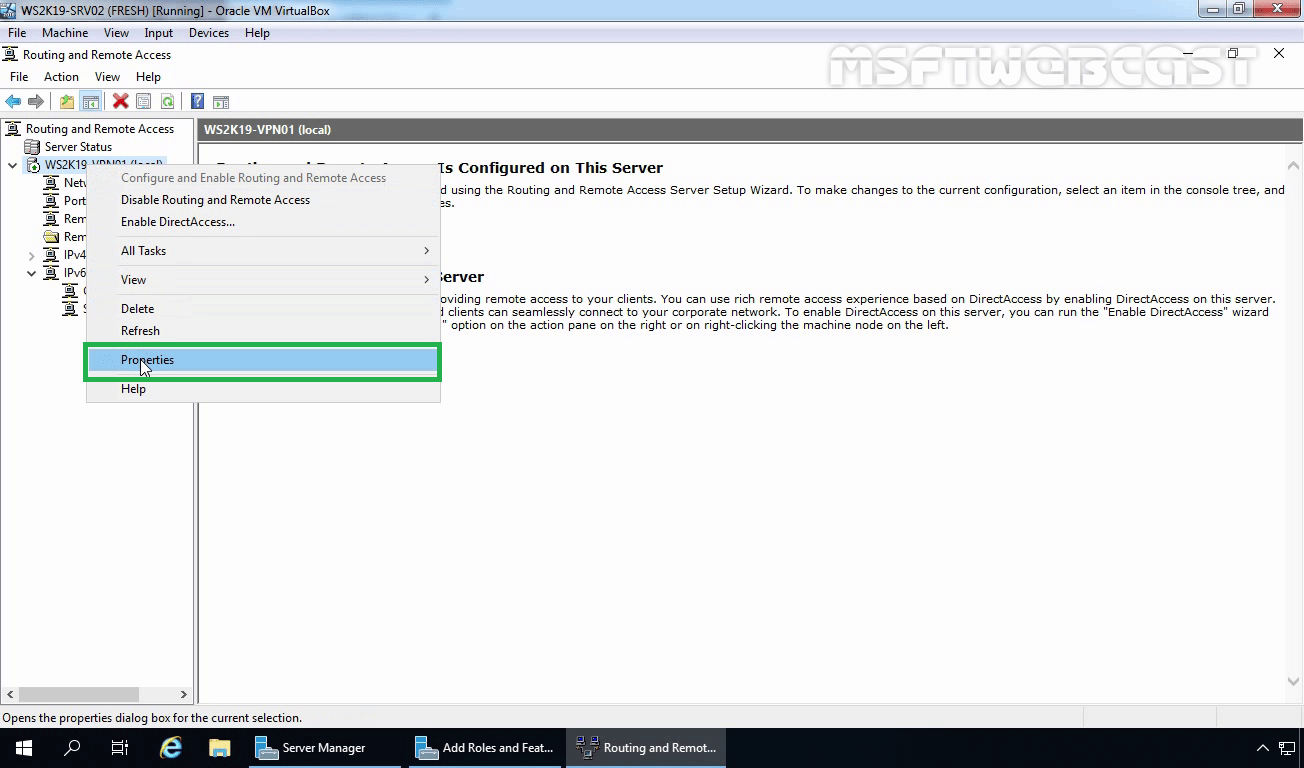Image resolution: width=1304 pixels, height=768 pixels.
Task: Open the File menu of Routing and Remote Access
Action: 19,77
